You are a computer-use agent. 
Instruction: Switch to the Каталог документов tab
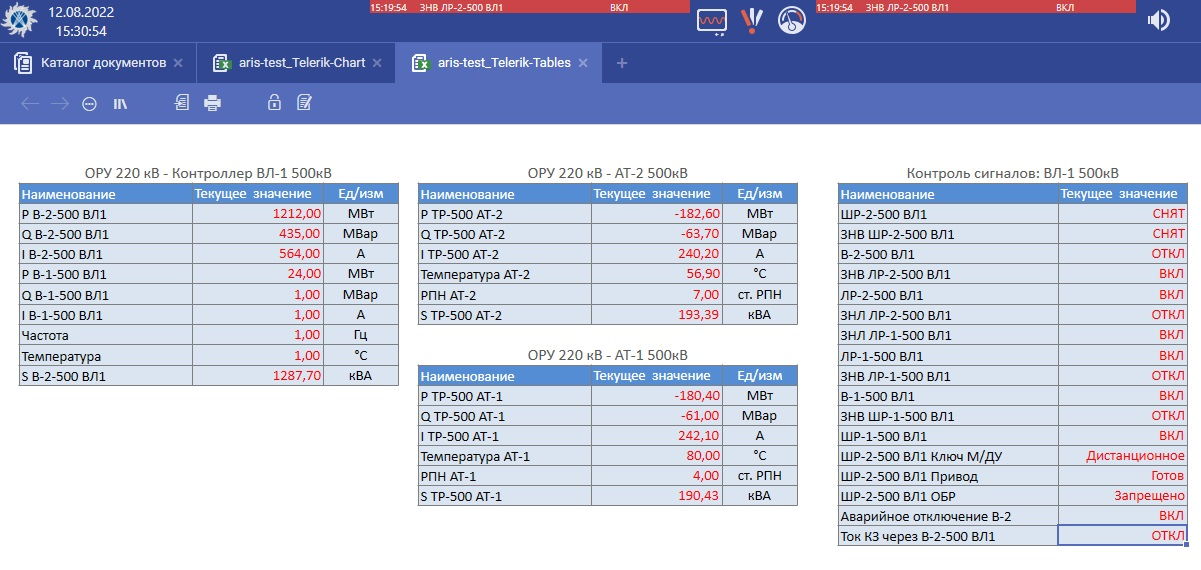(102, 63)
